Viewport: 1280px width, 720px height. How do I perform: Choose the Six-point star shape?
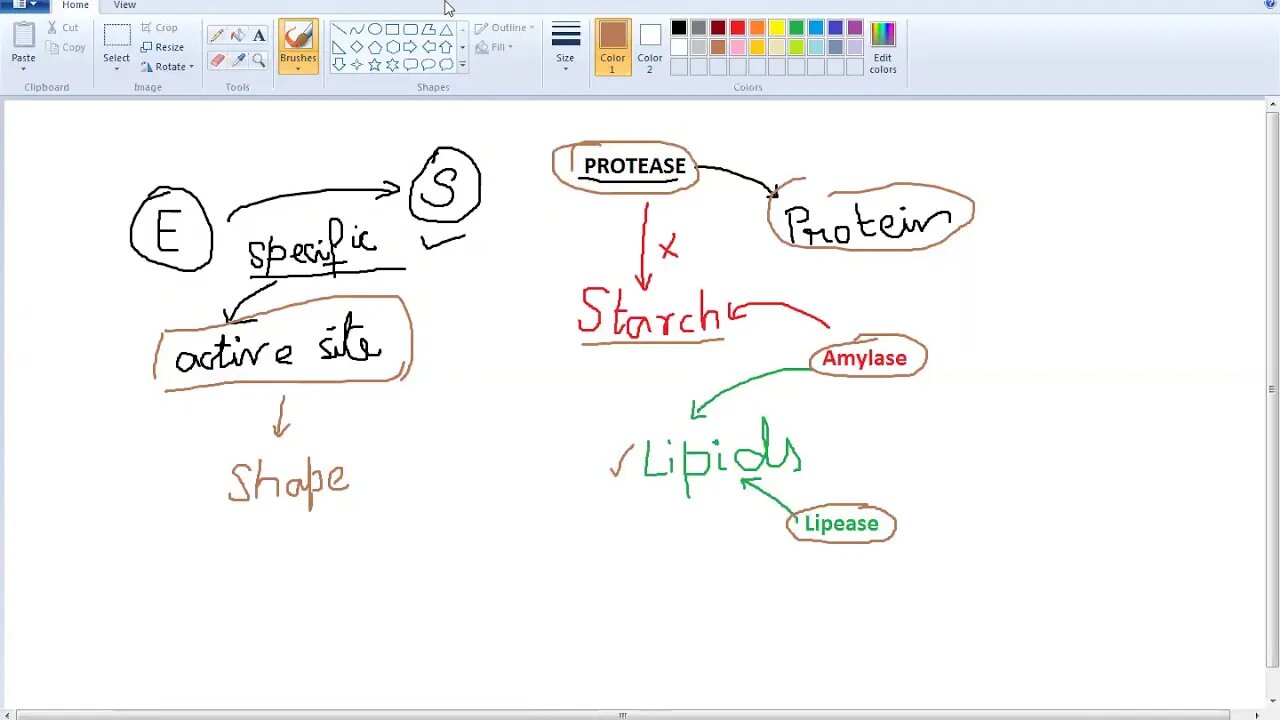[x=393, y=64]
